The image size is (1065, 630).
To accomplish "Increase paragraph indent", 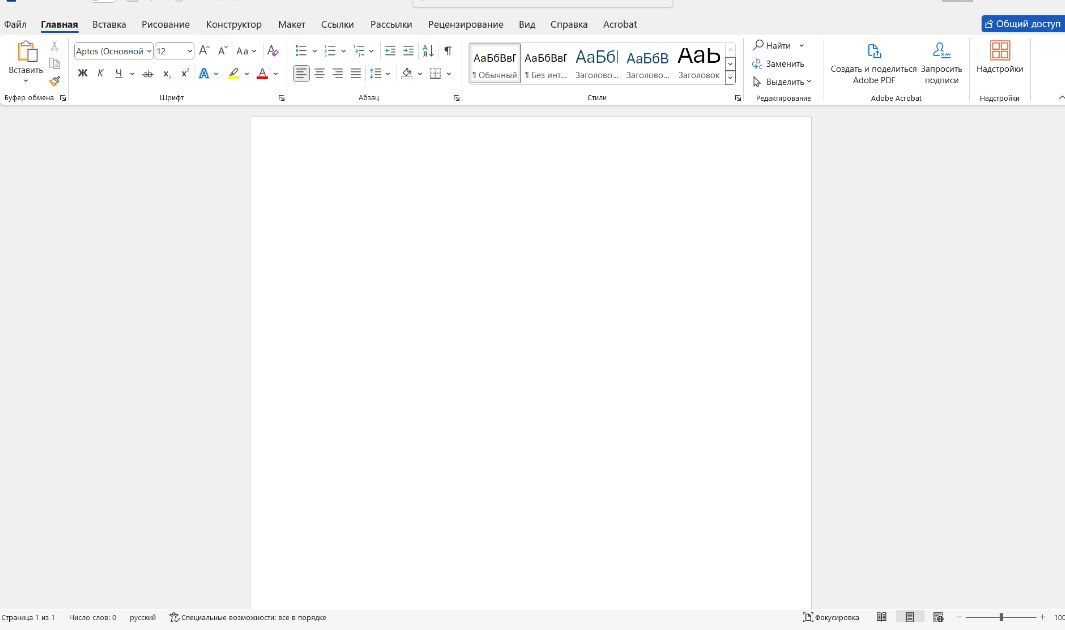I will 408,51.
